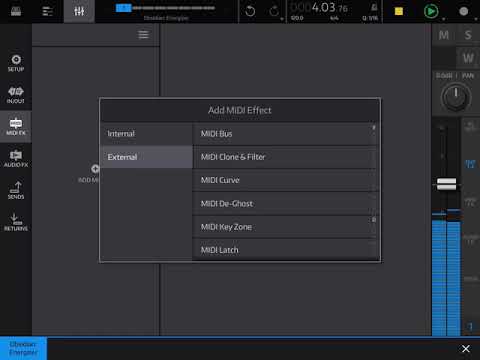The height and width of the screenshot is (360, 480).
Task: Click the Add MIDI effect plus icon
Action: tap(95, 169)
